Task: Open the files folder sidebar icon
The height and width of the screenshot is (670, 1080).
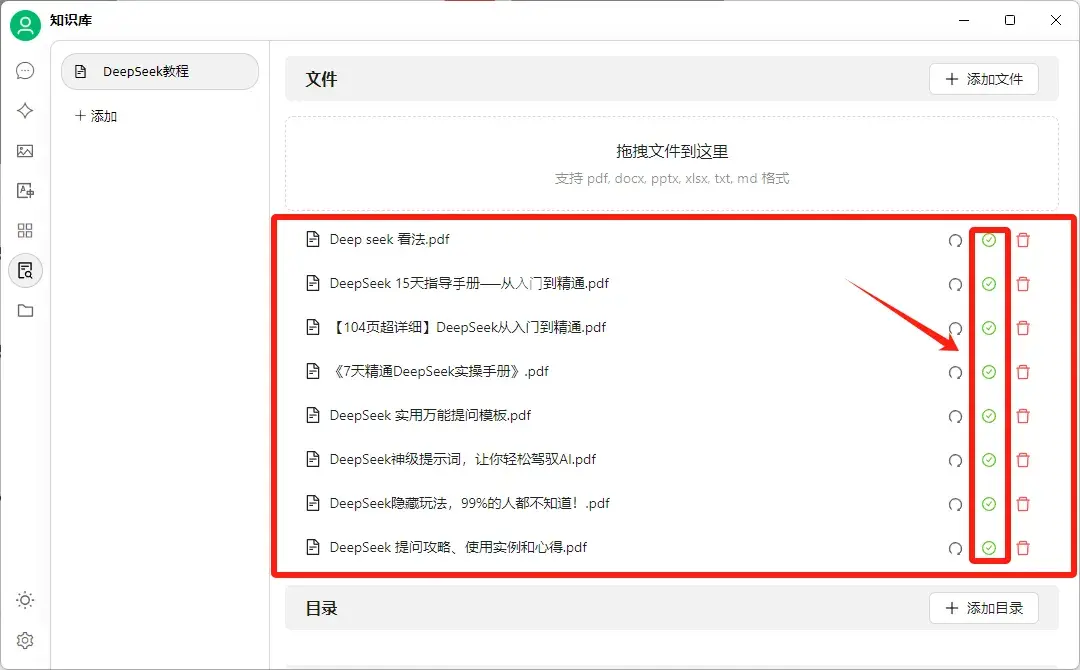Action: (25, 311)
